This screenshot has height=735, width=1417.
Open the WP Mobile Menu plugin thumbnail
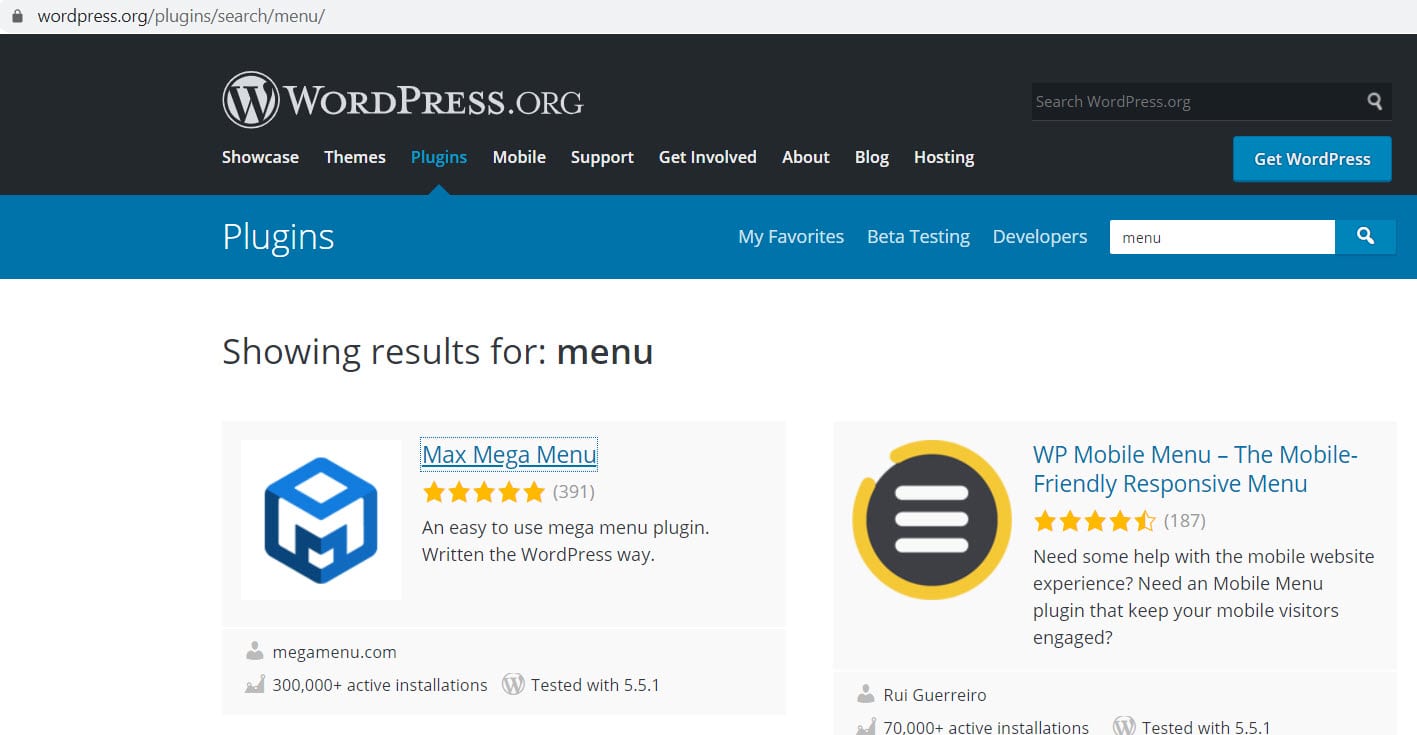pyautogui.click(x=931, y=519)
